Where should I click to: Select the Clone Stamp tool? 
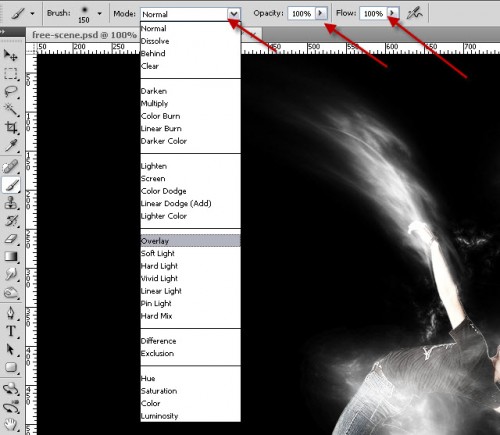pos(11,203)
